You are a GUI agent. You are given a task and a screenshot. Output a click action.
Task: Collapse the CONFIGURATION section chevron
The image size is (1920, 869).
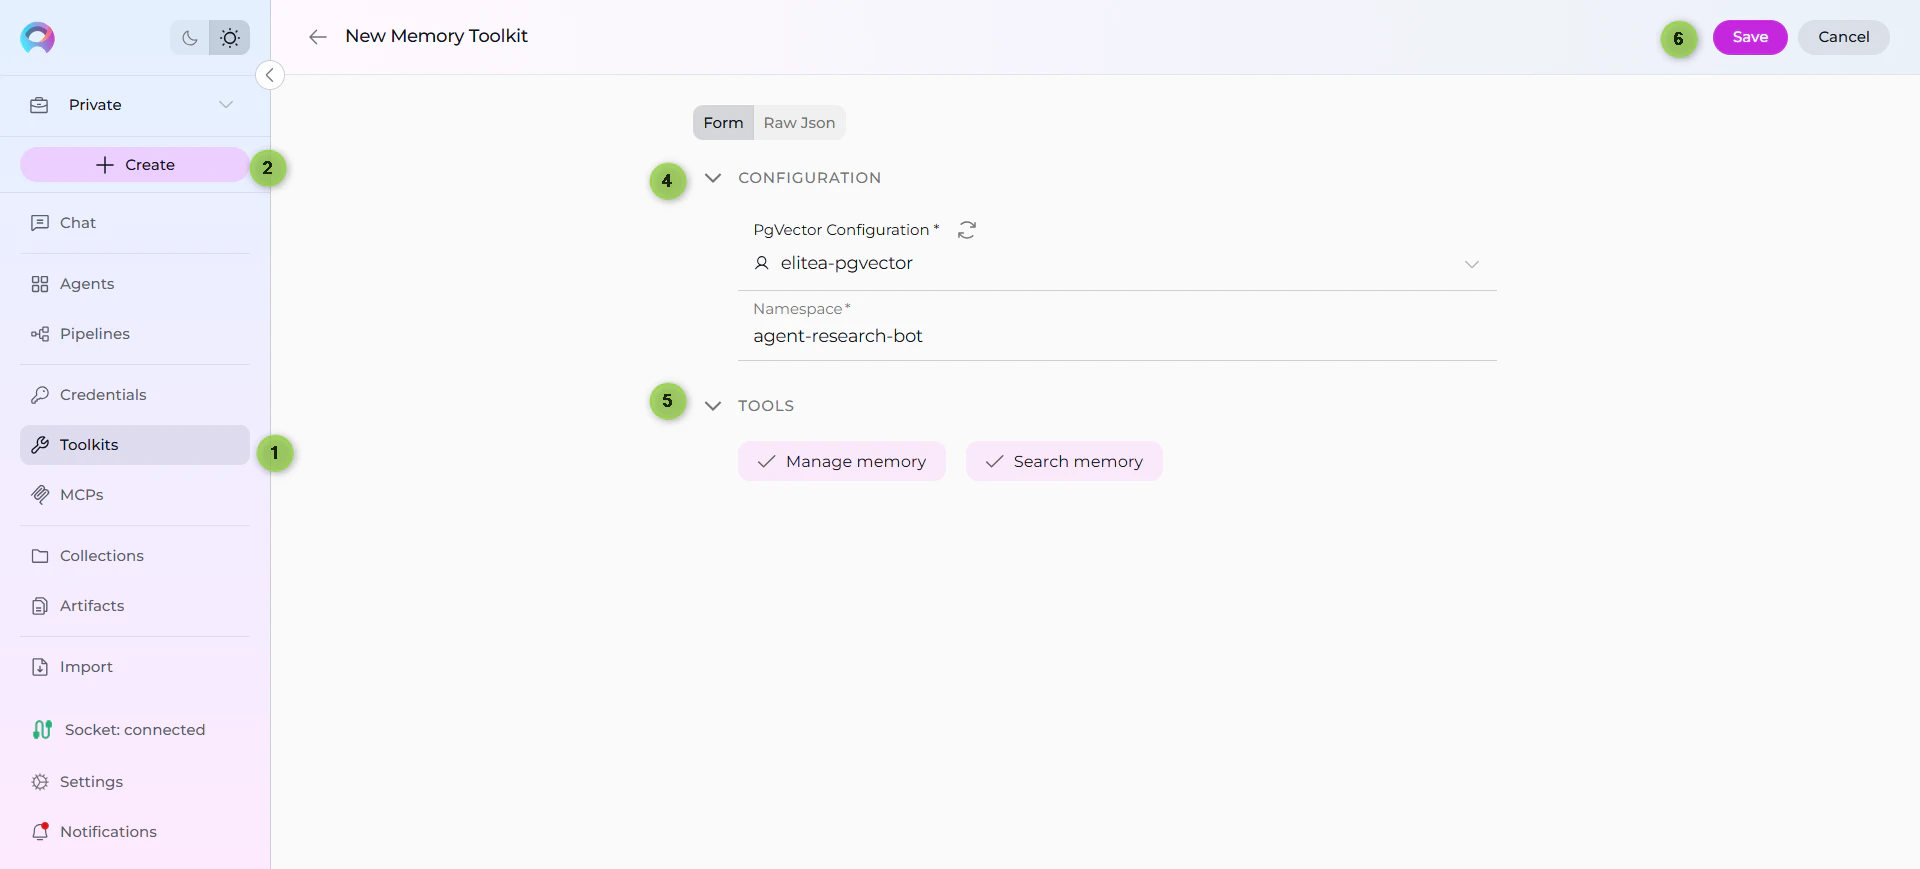[x=713, y=178]
